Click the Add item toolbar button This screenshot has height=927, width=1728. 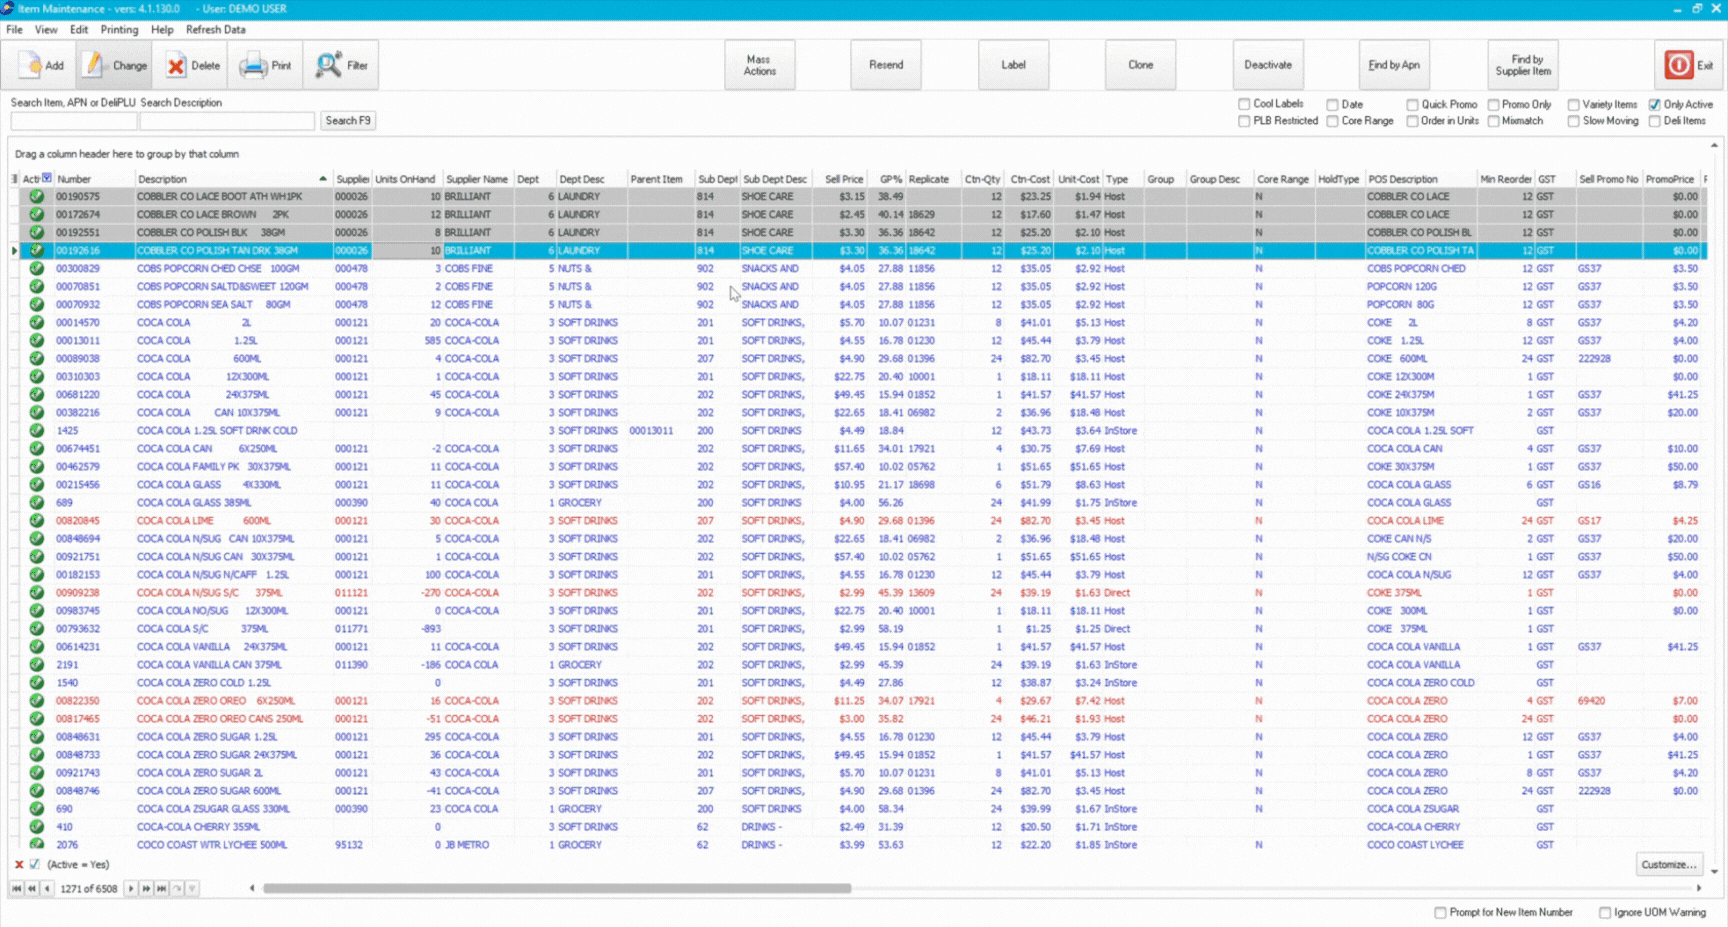click(x=41, y=65)
